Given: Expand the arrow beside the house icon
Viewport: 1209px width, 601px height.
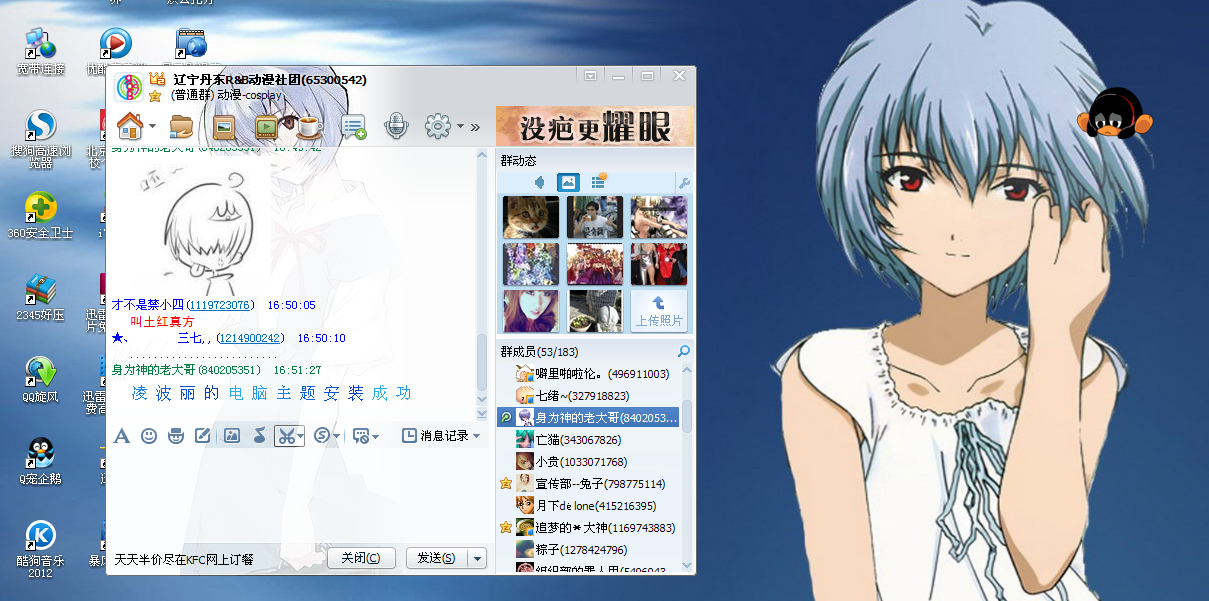Looking at the screenshot, I should (x=152, y=127).
